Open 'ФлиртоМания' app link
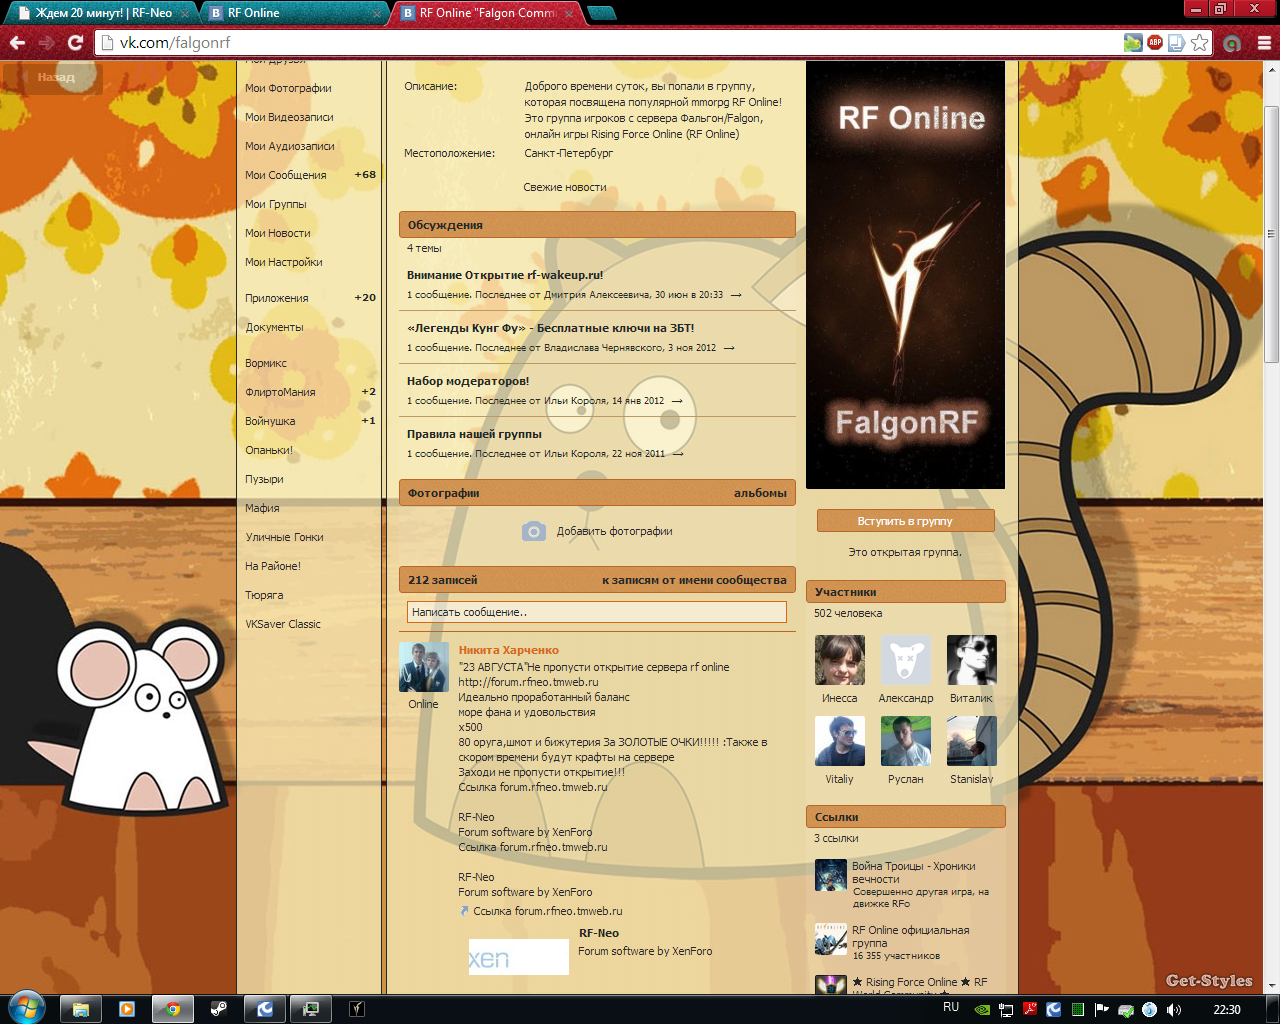This screenshot has height=1024, width=1280. [280, 392]
